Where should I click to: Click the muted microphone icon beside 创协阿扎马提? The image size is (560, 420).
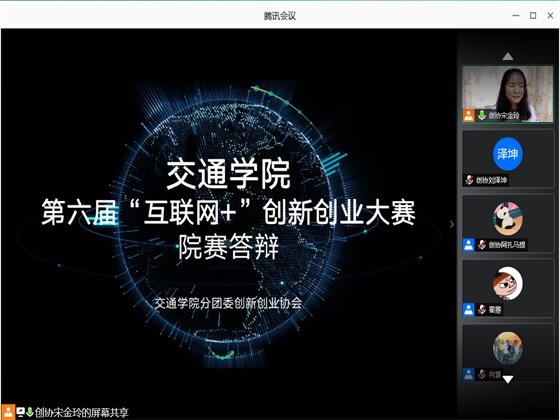point(482,245)
